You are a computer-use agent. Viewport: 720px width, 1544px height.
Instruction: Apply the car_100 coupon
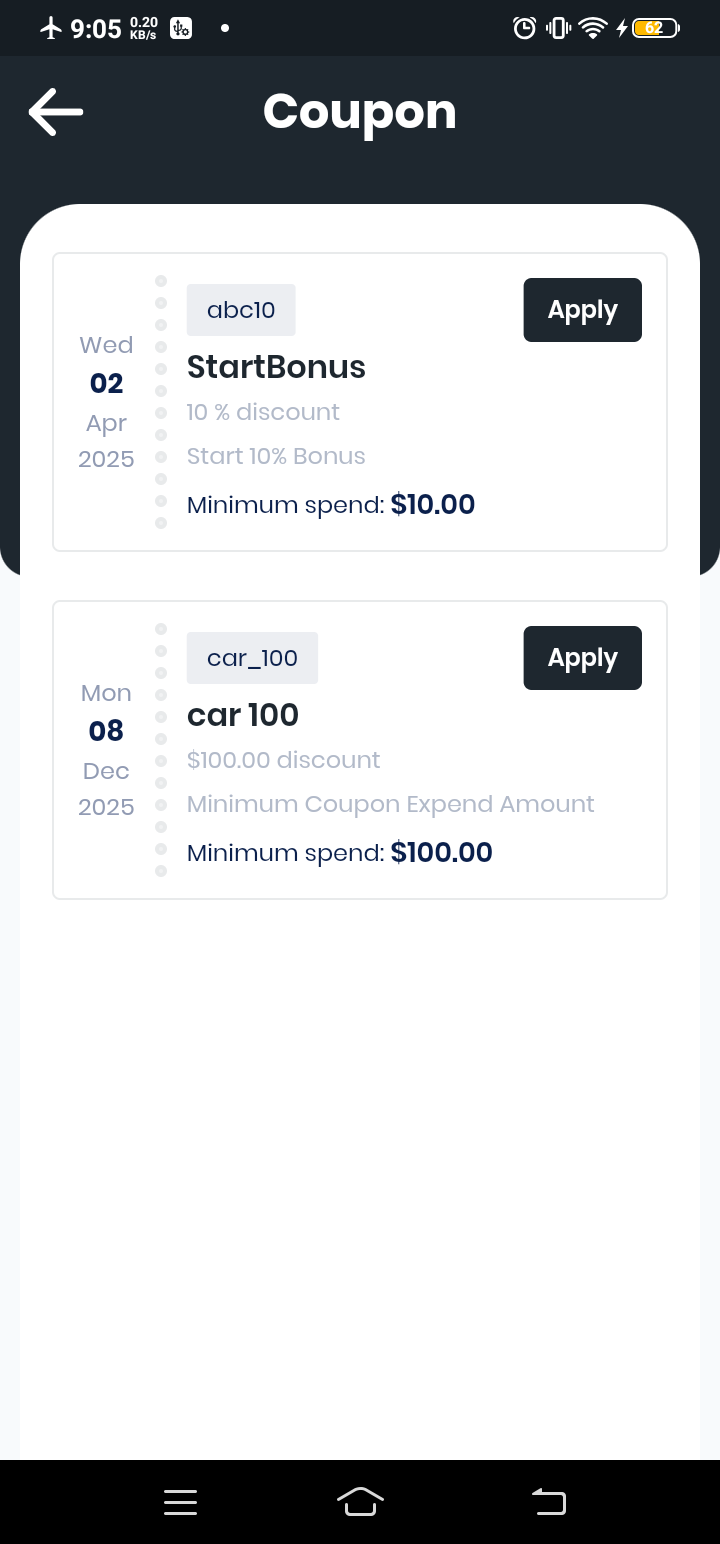point(583,658)
